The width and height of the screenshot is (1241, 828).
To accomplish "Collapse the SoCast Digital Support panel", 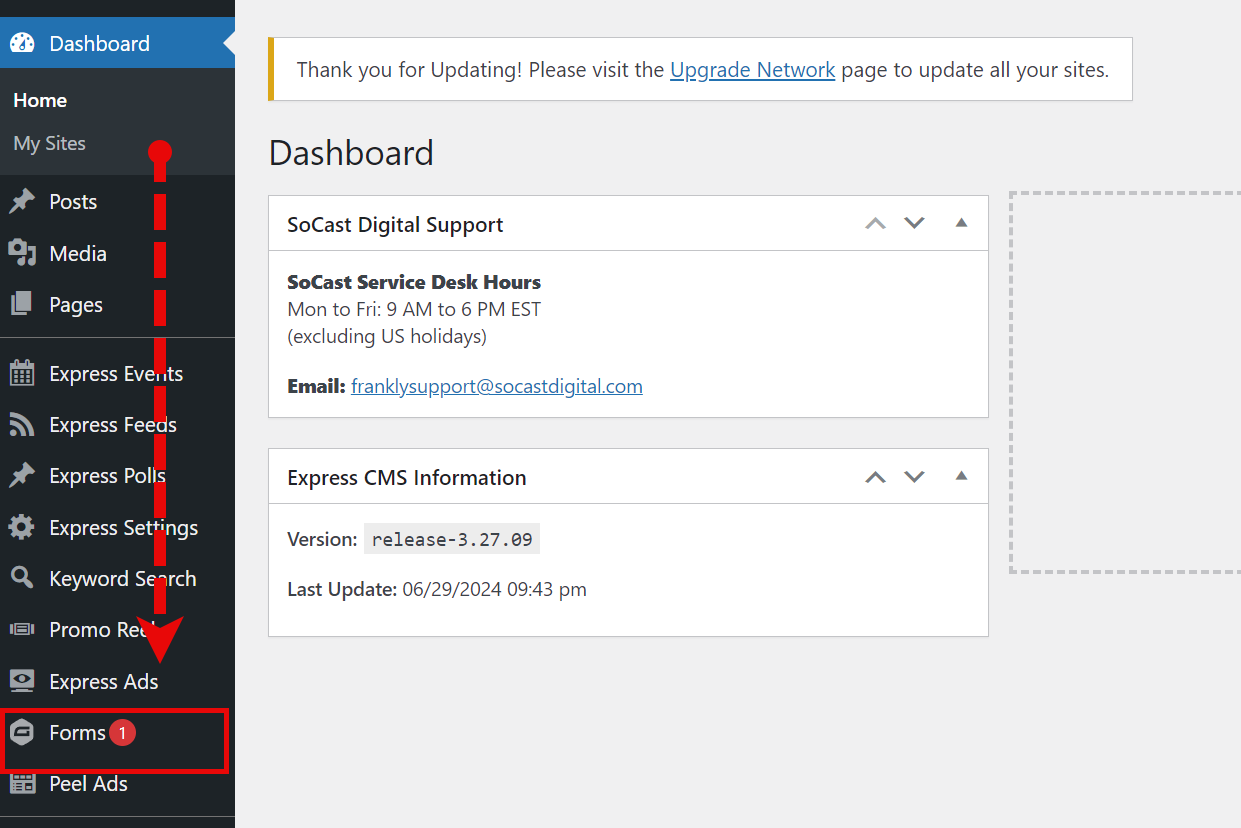I will 961,223.
